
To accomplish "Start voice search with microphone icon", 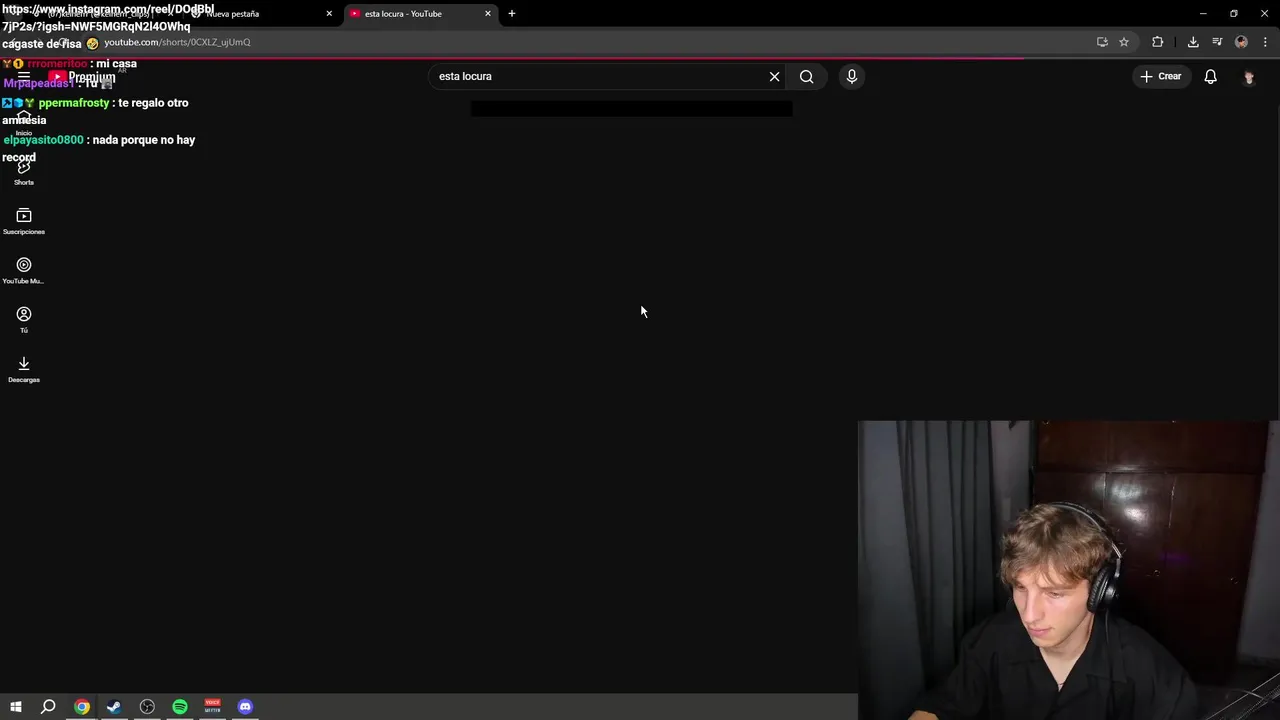I will 851,76.
